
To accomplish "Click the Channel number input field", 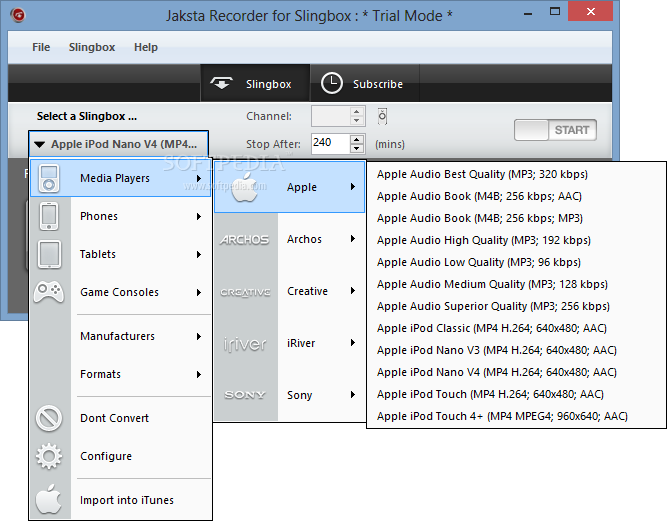I will click(x=331, y=116).
